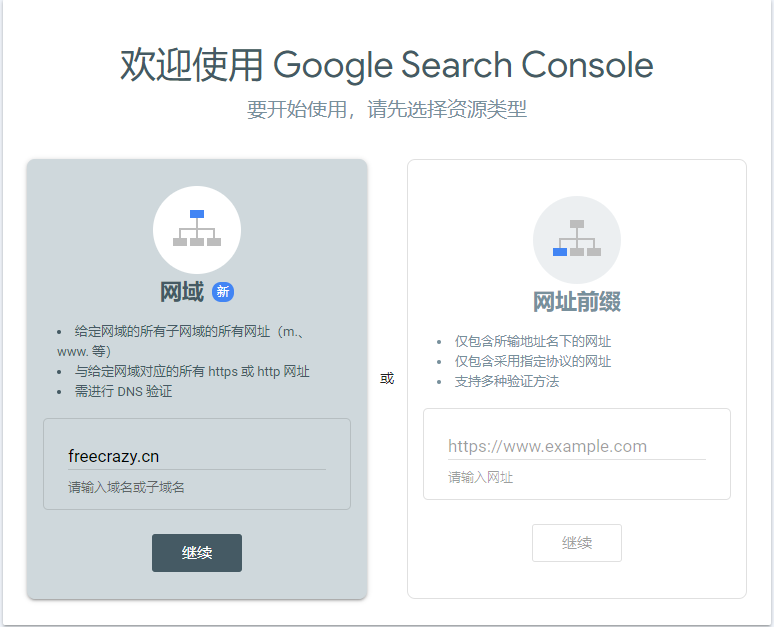The image size is (774, 627).
Task: Click the helper text 请输入网址
Action: point(481,477)
